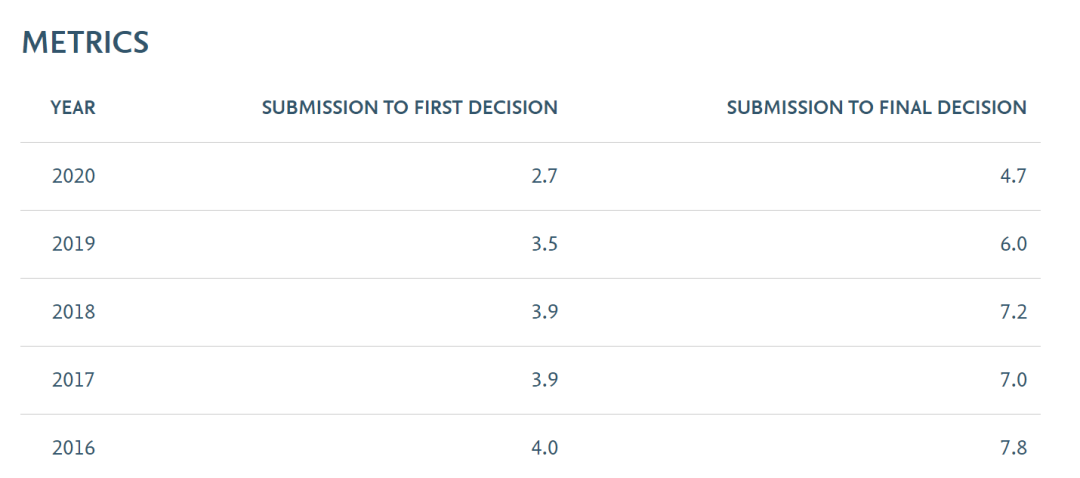Click the 7.0 final decision value
1080x478 pixels.
1013,380
